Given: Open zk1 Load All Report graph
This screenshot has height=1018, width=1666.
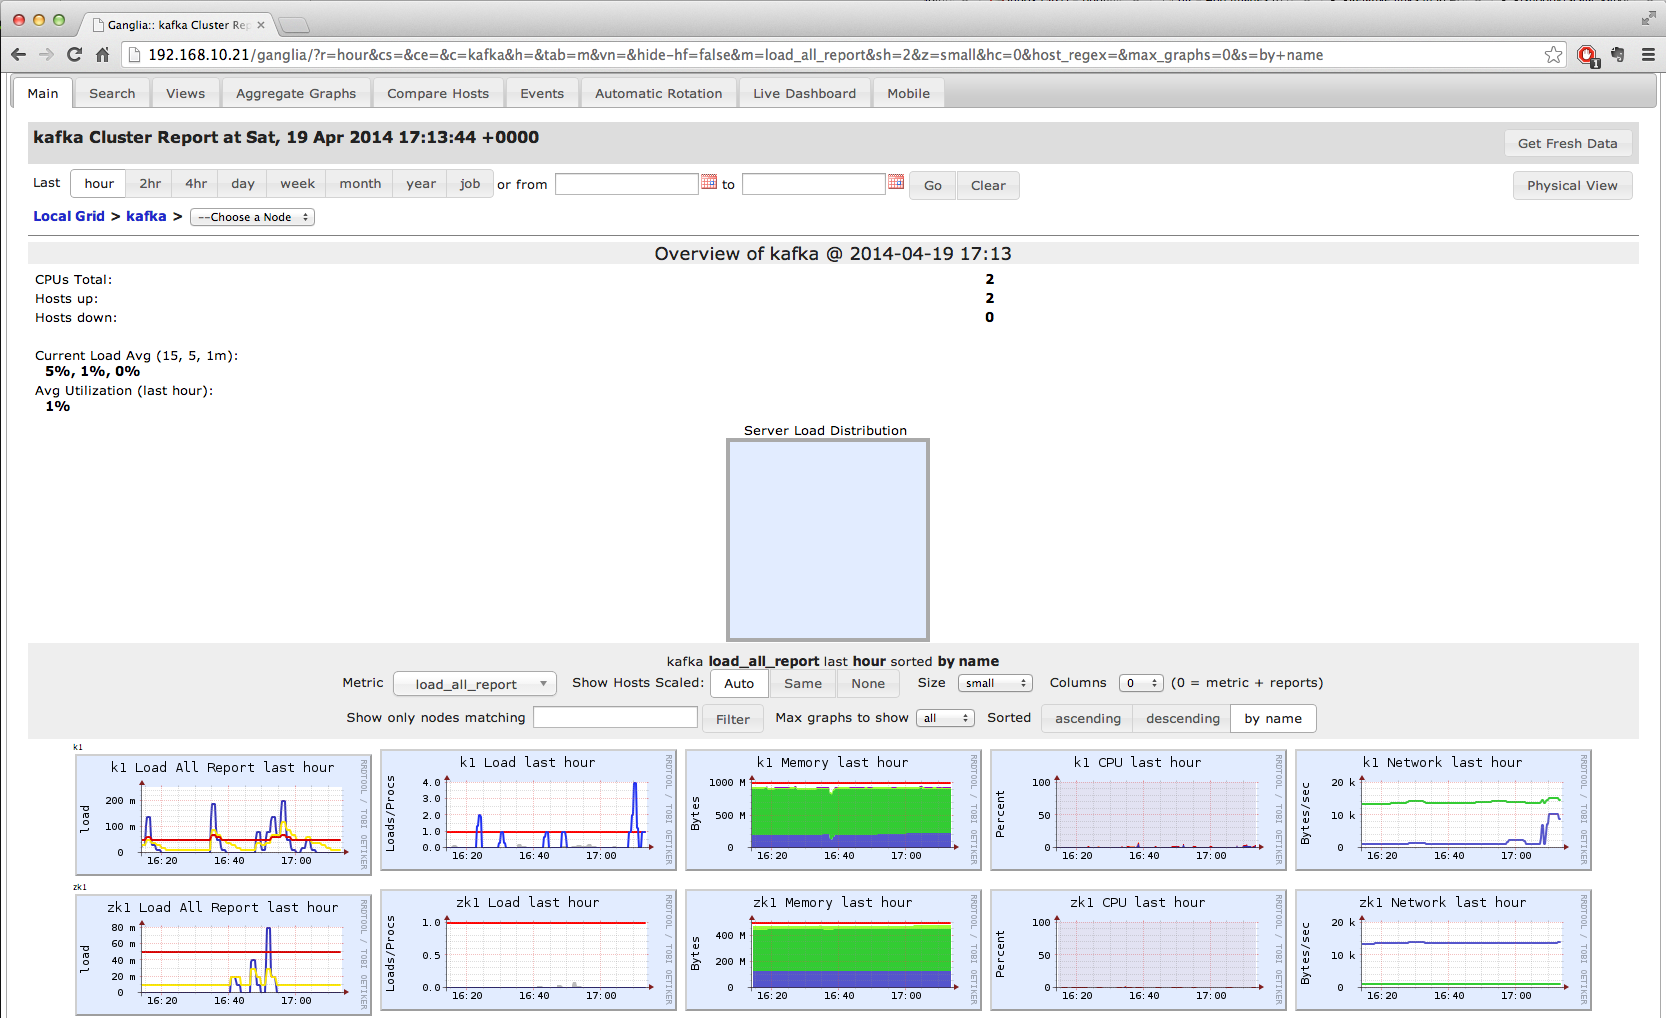Looking at the screenshot, I should point(224,955).
